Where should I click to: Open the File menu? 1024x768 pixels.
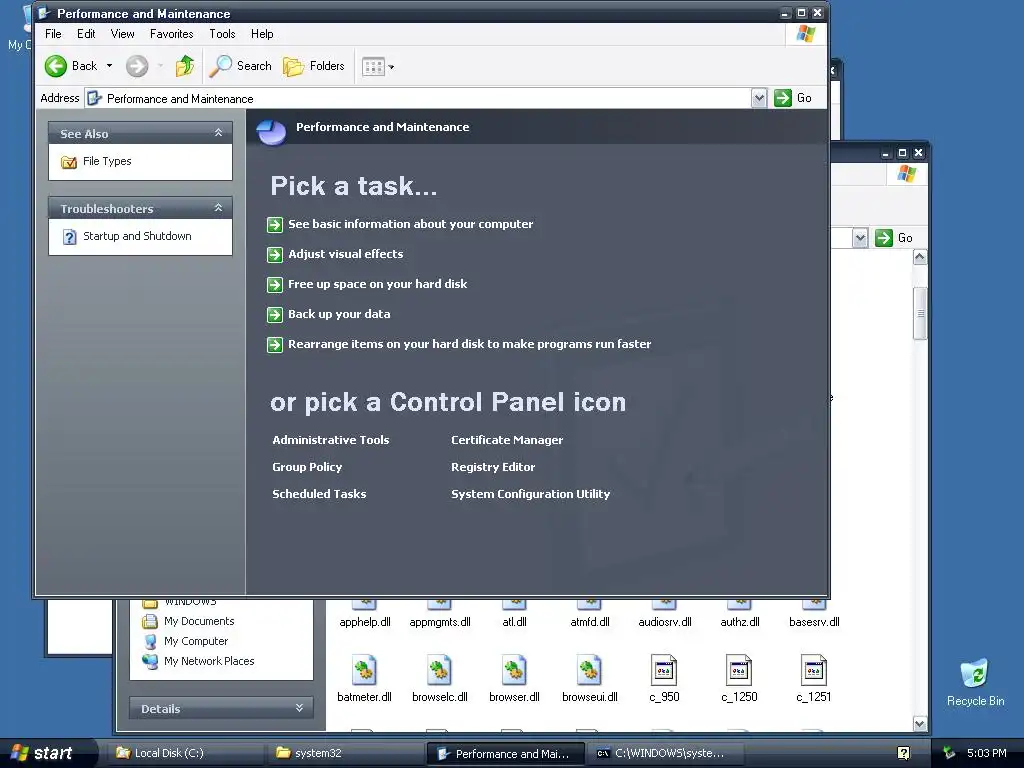[x=53, y=34]
